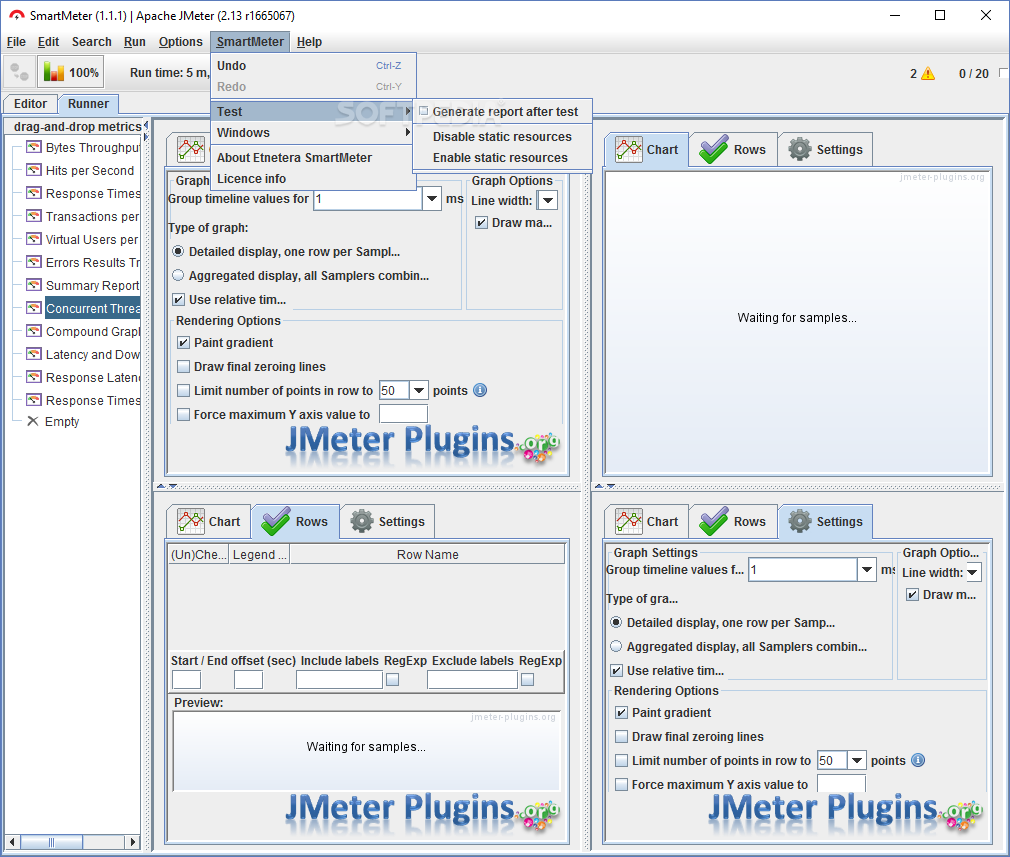
Task: Click Force maximum Y axis field bottom-right
Action: coord(841,784)
